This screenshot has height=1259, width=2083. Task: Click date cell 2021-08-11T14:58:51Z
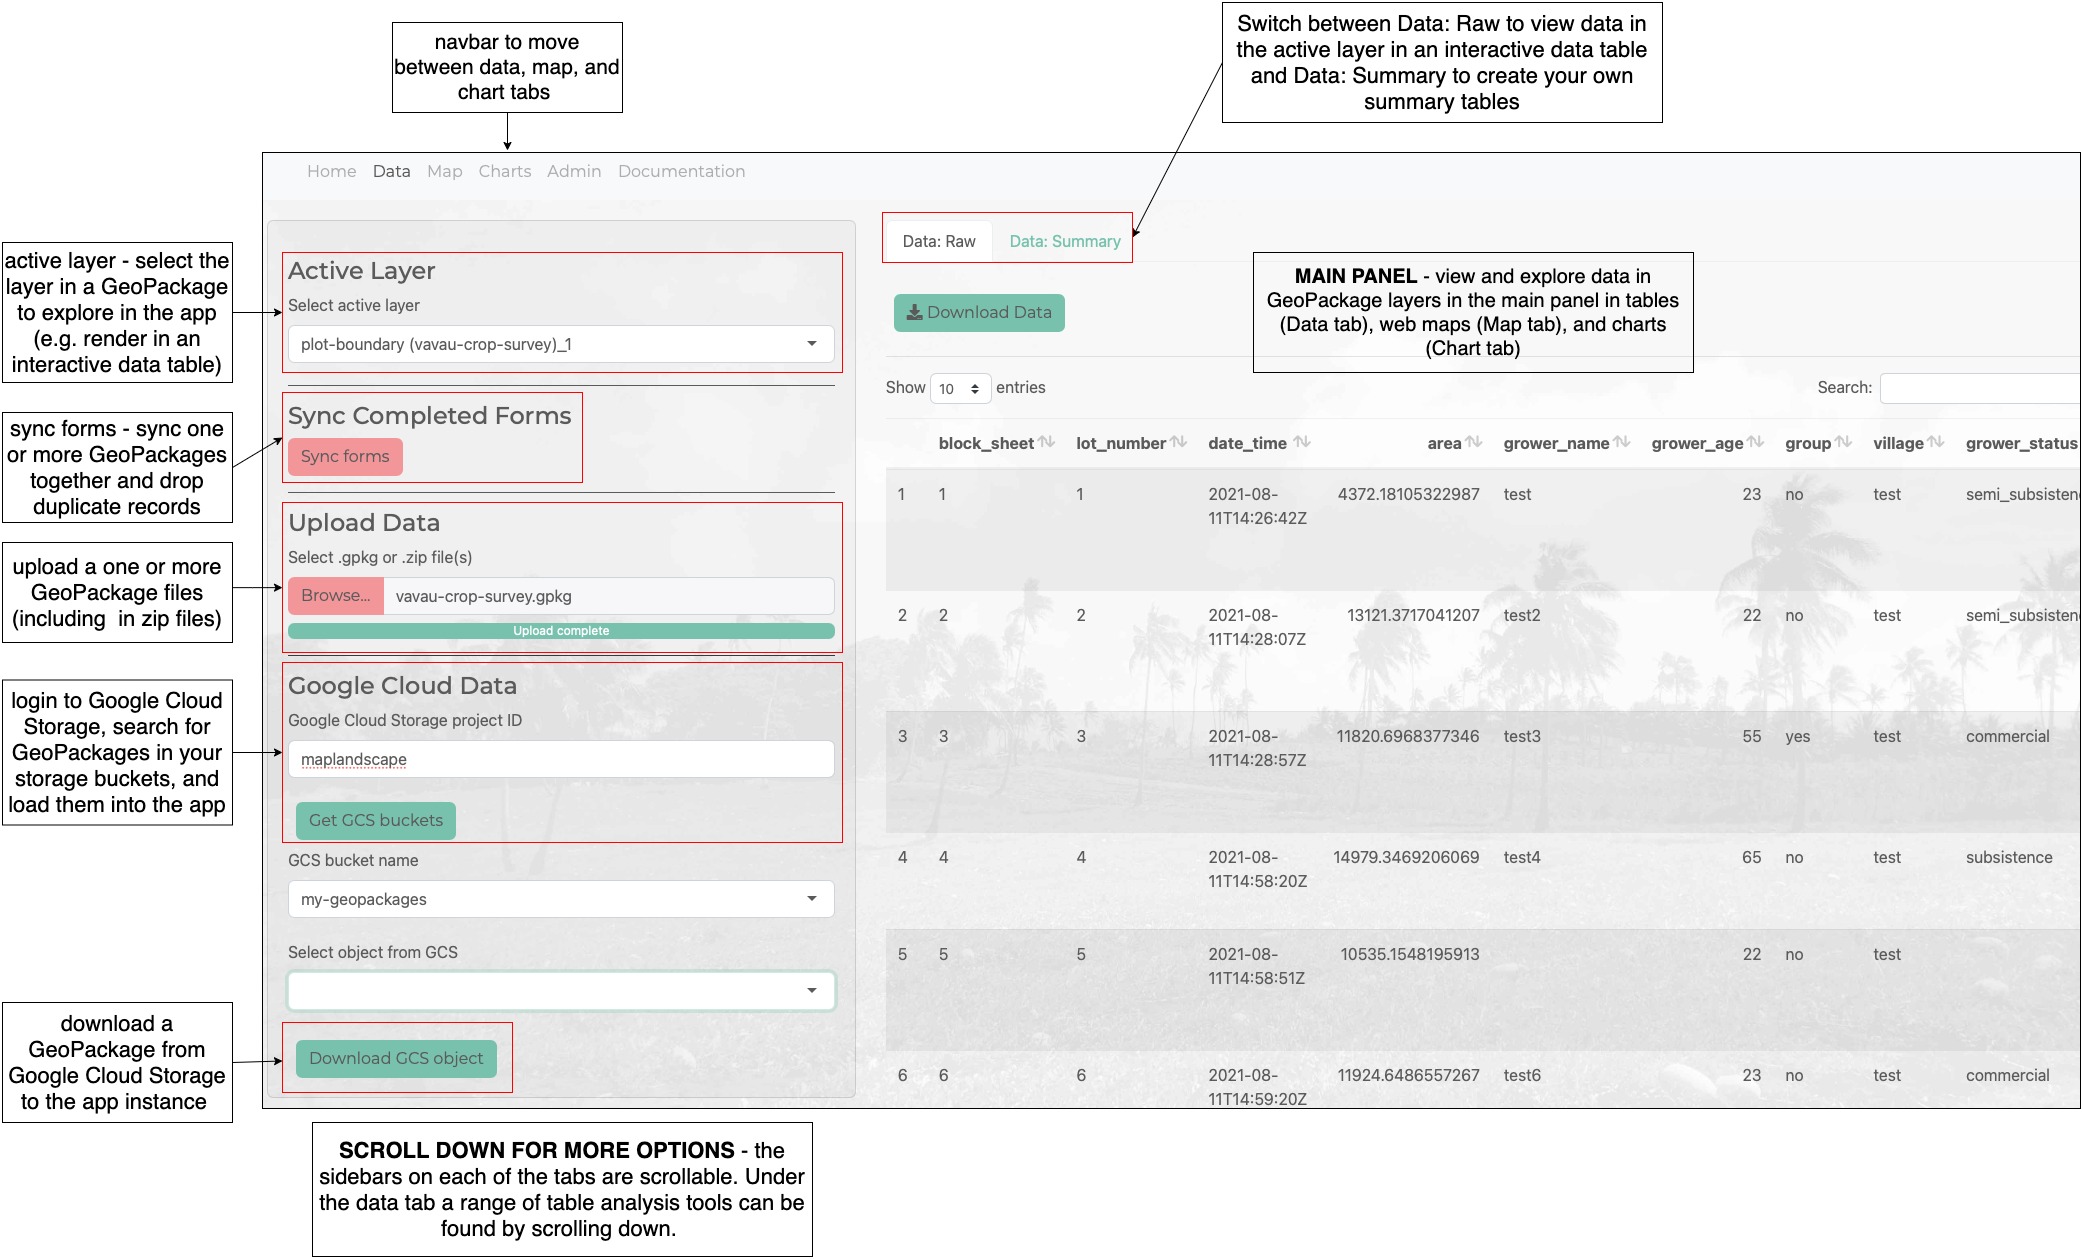1257,966
